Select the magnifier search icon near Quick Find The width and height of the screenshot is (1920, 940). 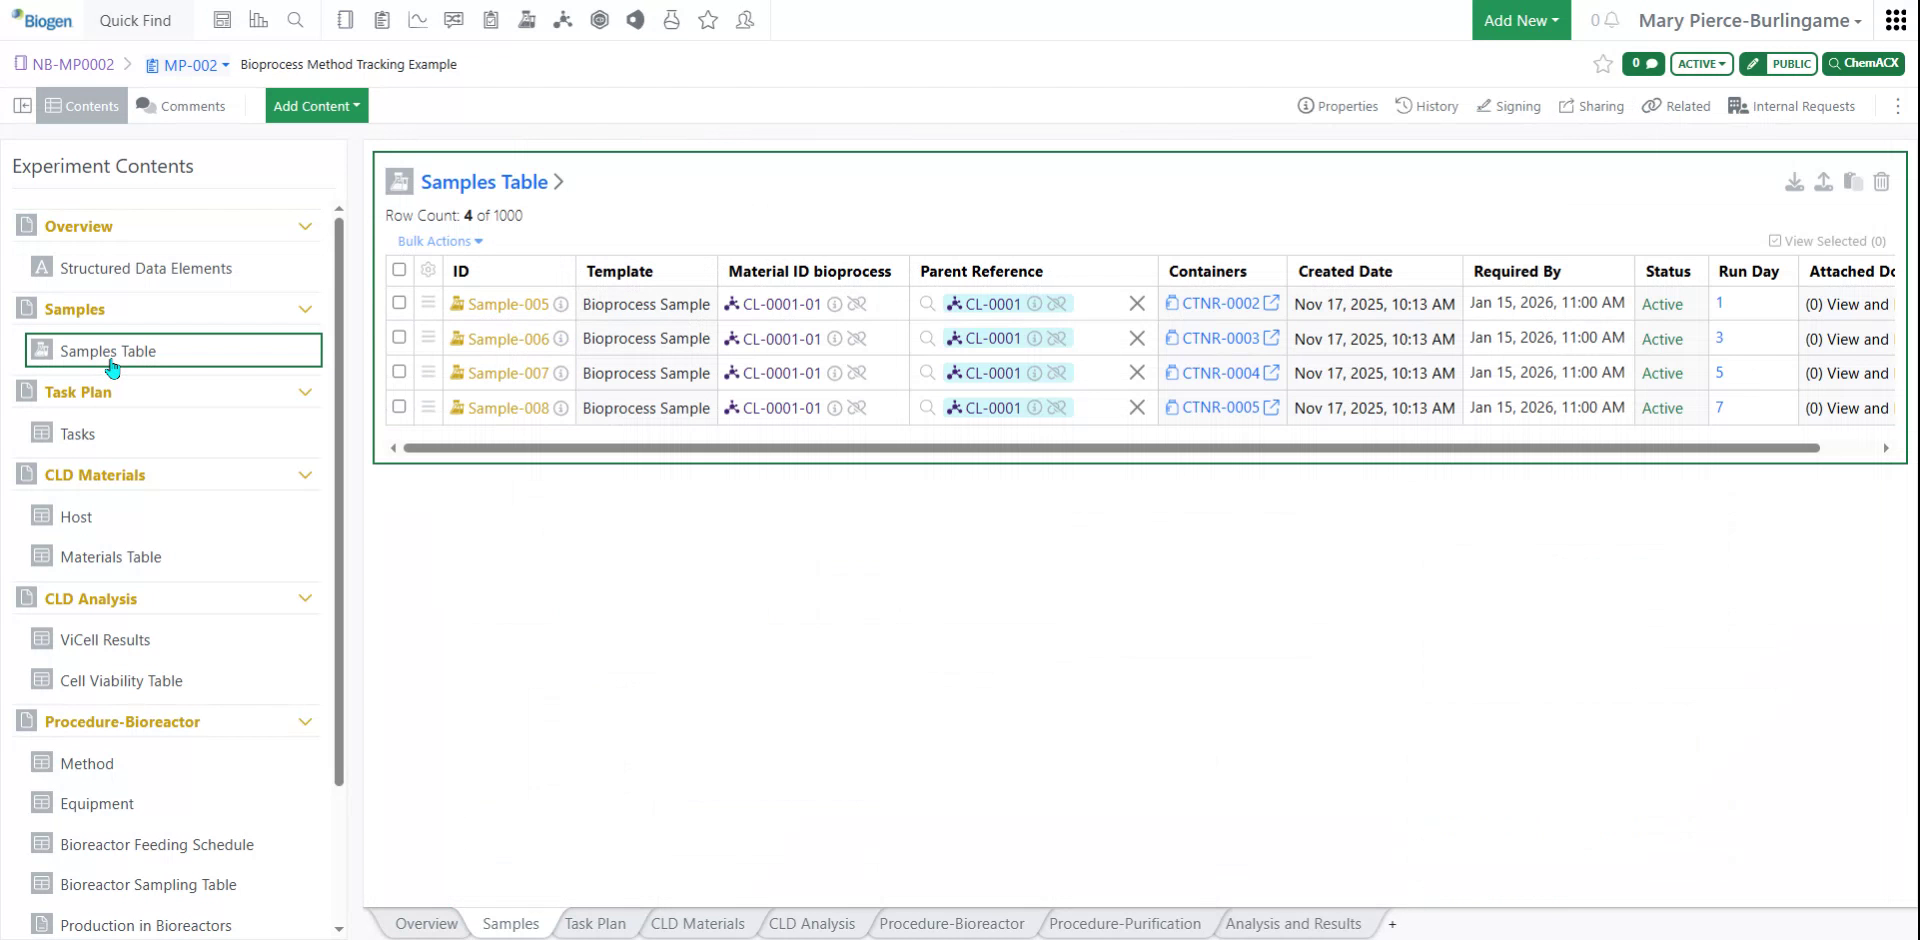tap(296, 20)
